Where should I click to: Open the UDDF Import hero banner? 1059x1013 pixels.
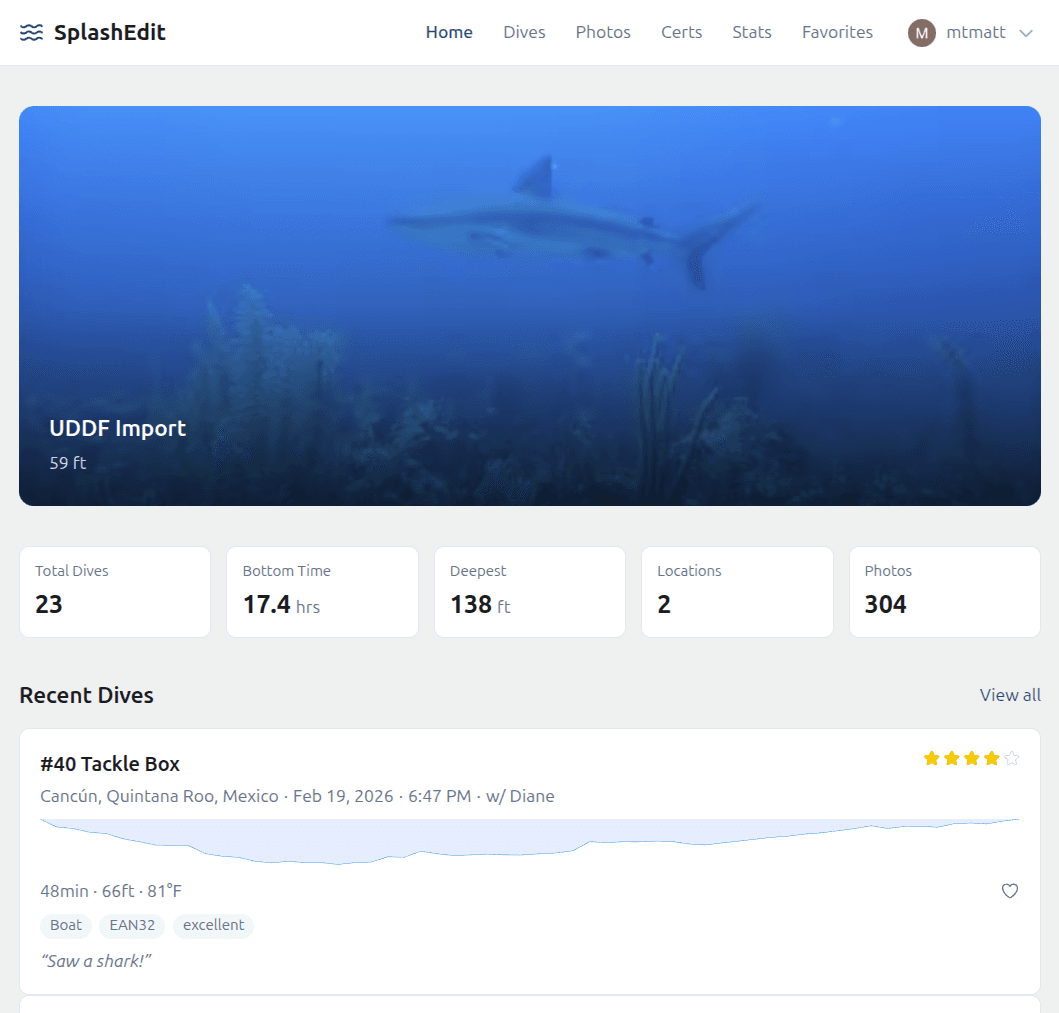[x=529, y=305]
